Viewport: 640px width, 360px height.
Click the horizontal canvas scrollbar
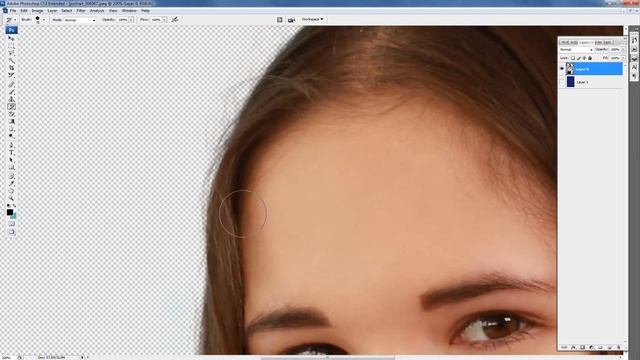click(327, 358)
